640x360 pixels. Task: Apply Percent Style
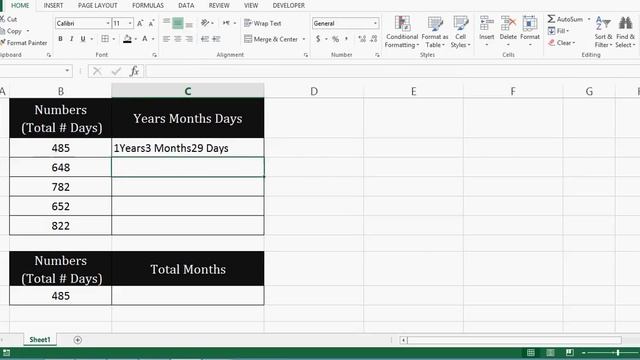[x=336, y=39]
